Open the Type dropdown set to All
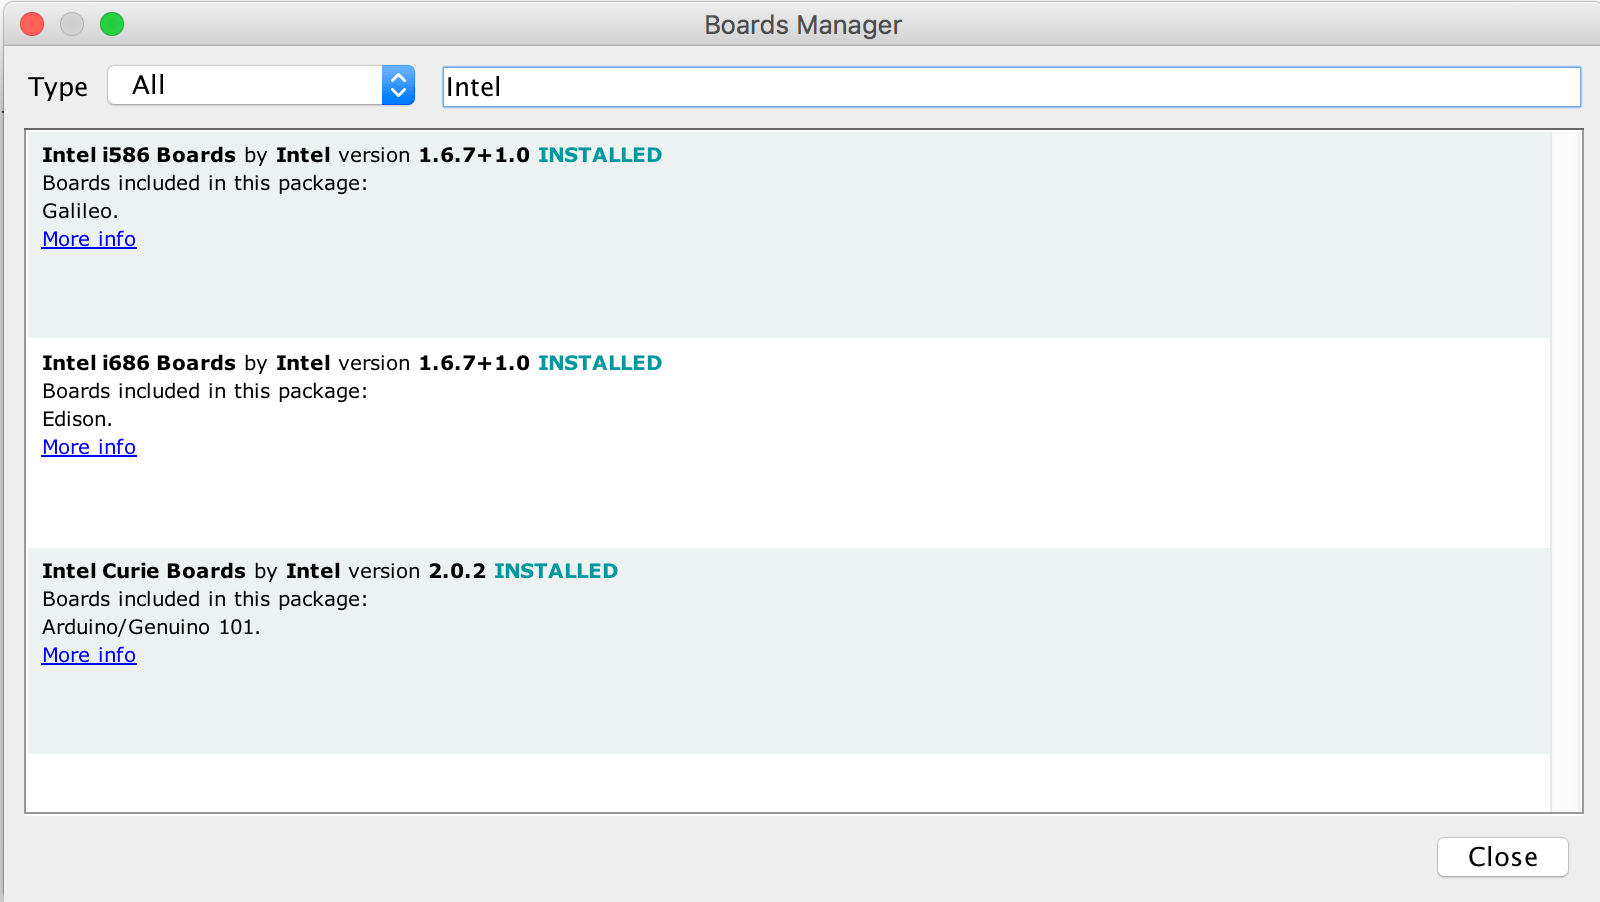This screenshot has width=1600, height=902. click(261, 85)
